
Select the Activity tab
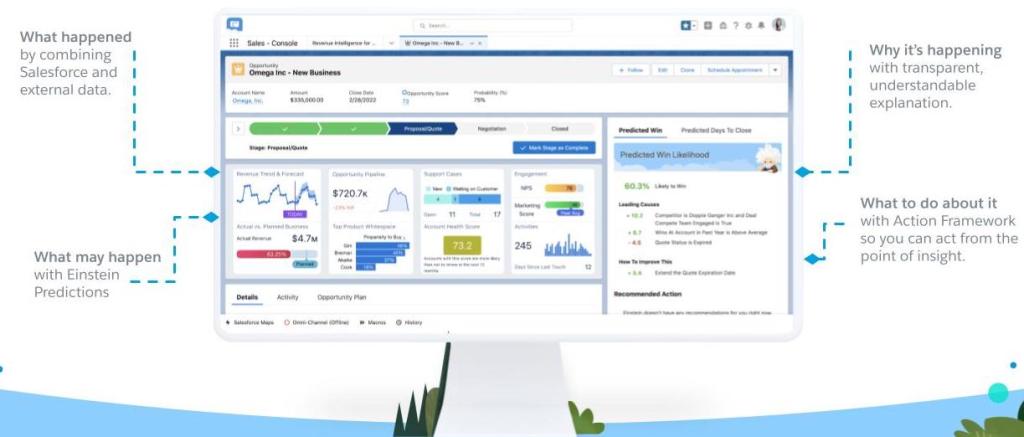coord(288,298)
